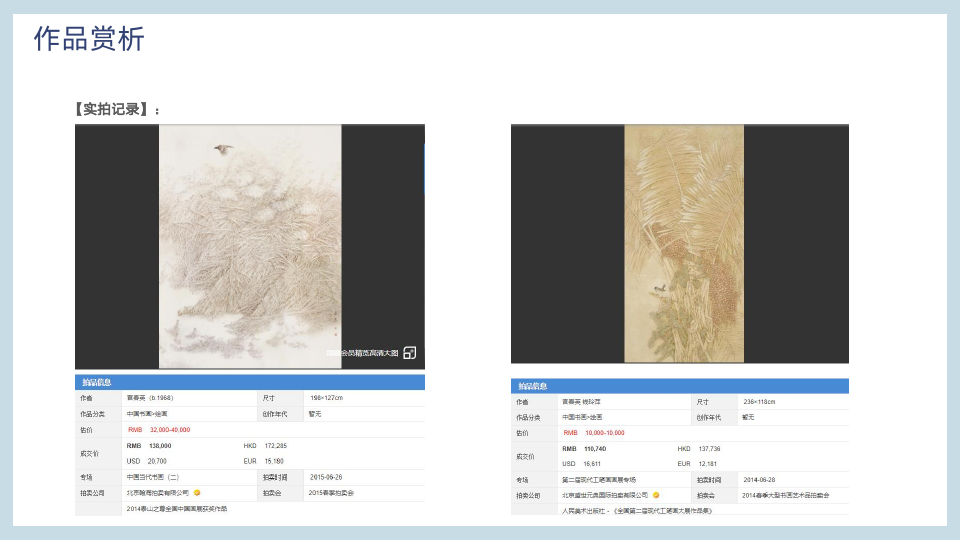Open the reed and flying bird painting
Viewport: 960px width, 540px height.
click(x=250, y=246)
